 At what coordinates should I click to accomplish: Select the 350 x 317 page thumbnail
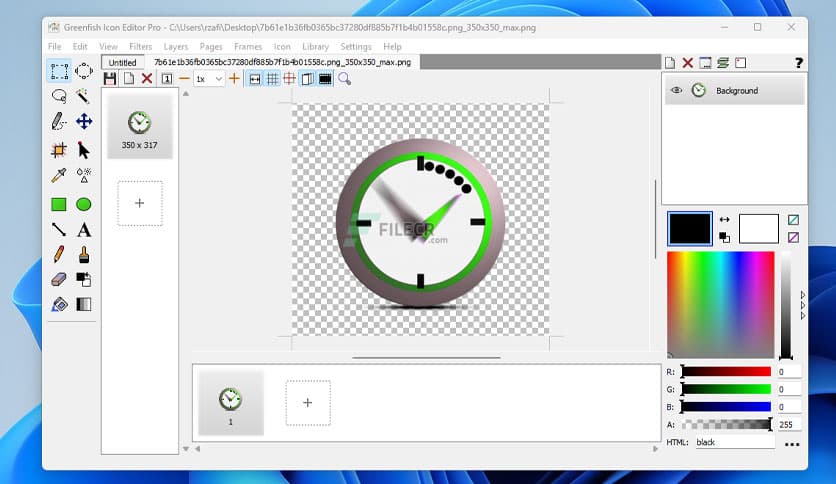coord(140,125)
